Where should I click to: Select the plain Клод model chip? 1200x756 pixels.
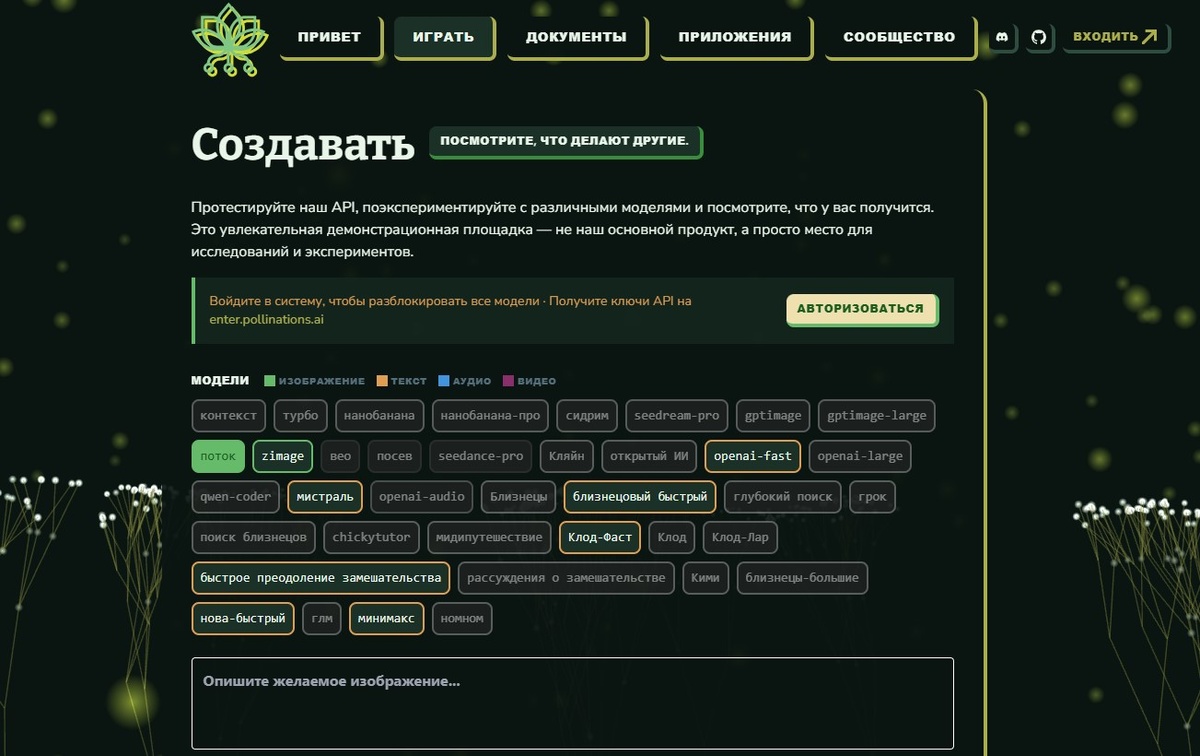[x=672, y=537]
